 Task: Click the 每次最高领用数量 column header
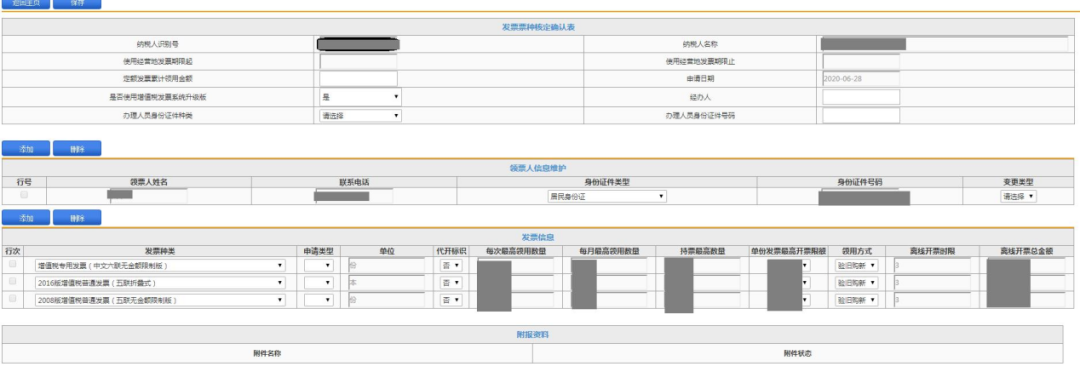point(515,251)
